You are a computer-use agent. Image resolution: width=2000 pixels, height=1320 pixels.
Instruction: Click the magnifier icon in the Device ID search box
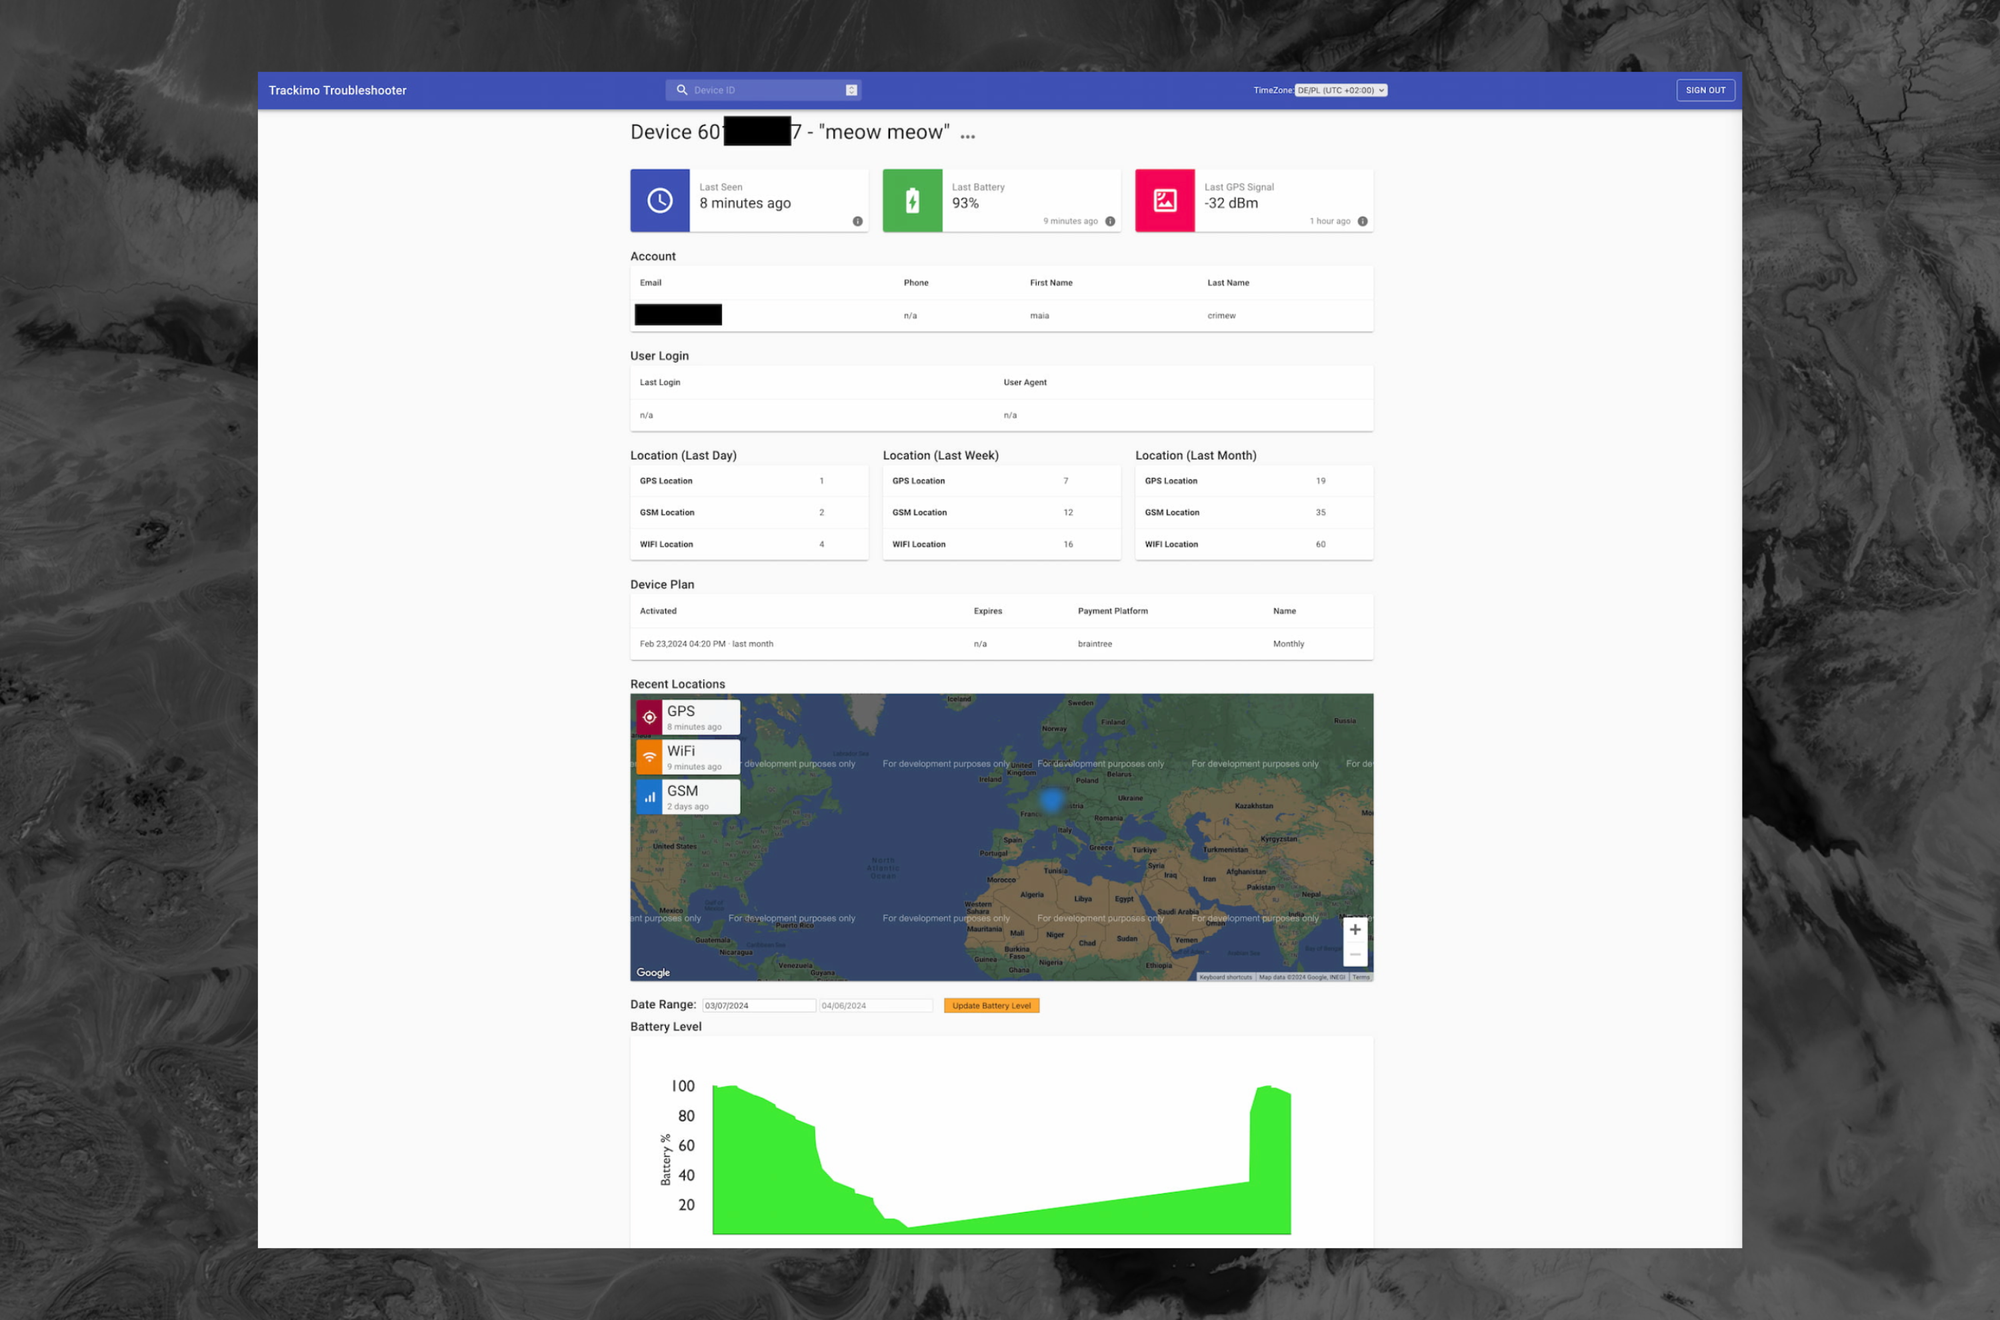point(682,89)
